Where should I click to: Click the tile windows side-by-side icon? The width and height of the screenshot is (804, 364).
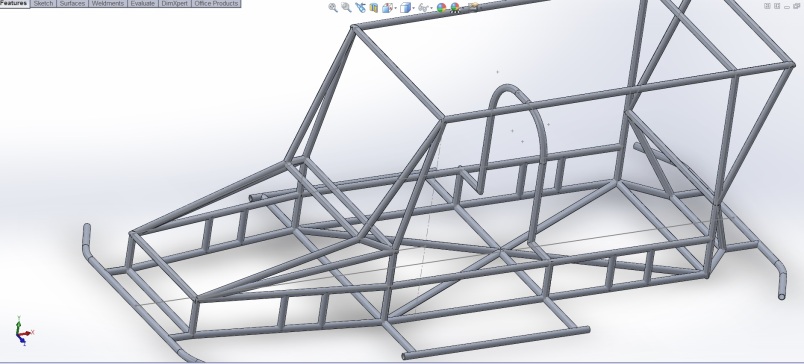(767, 6)
